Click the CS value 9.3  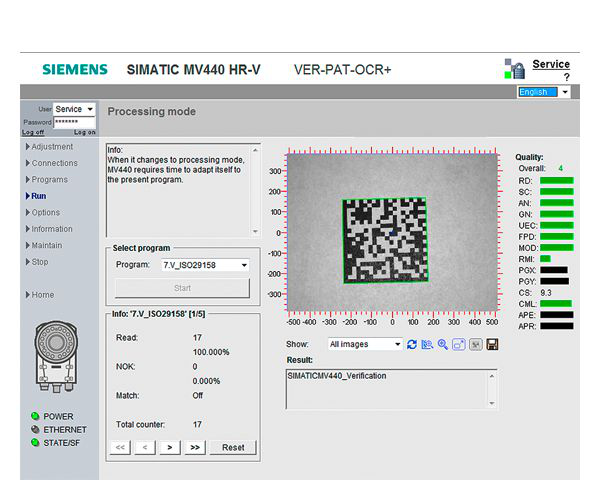[546, 293]
